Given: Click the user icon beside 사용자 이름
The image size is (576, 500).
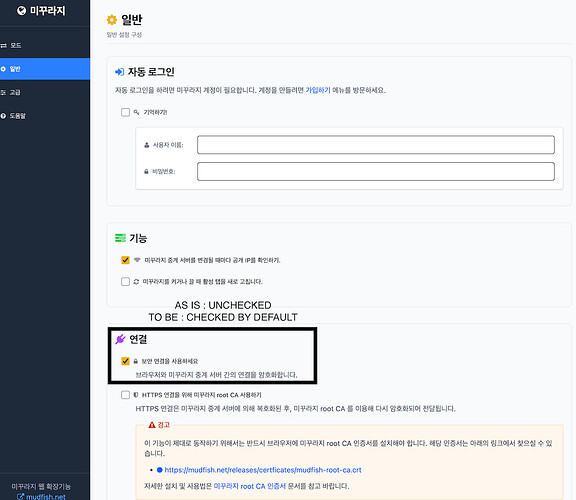Looking at the screenshot, I should [x=147, y=145].
